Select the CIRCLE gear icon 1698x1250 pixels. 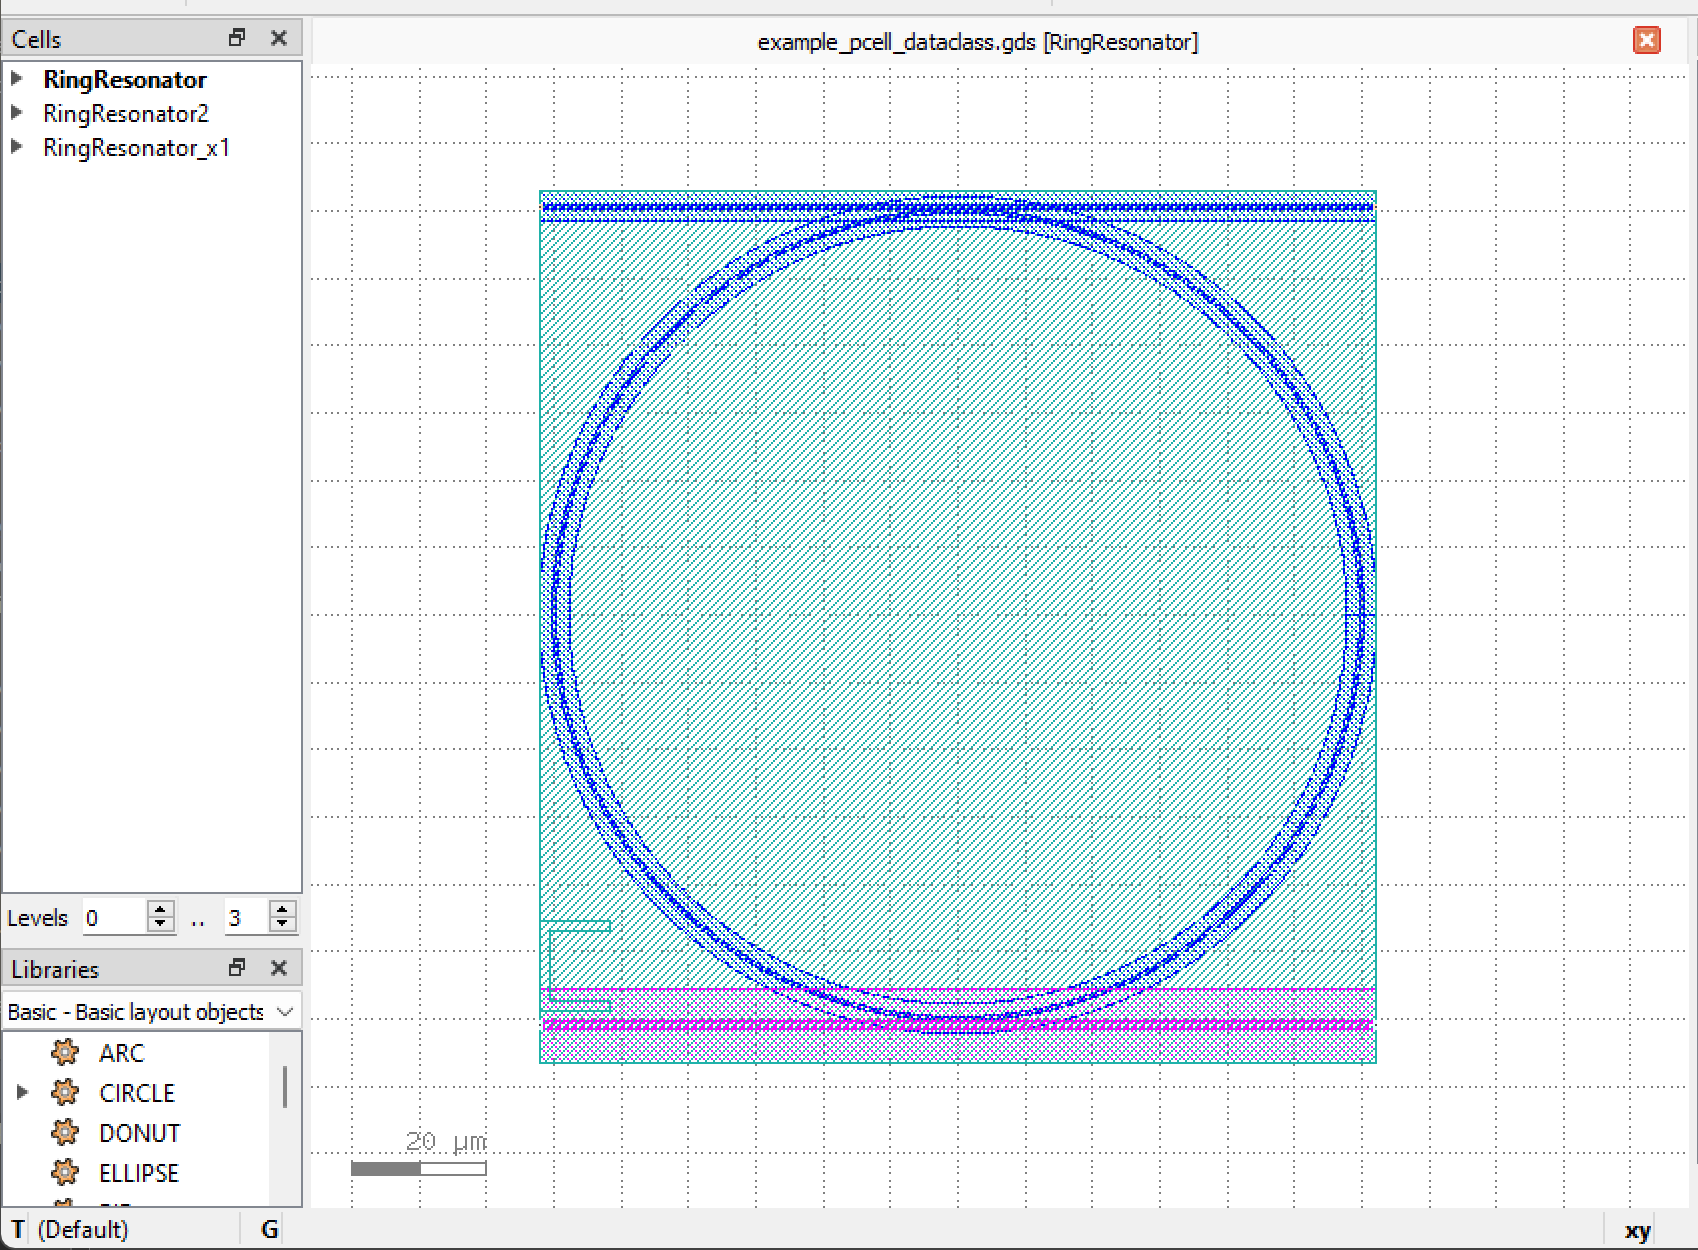coord(65,1092)
